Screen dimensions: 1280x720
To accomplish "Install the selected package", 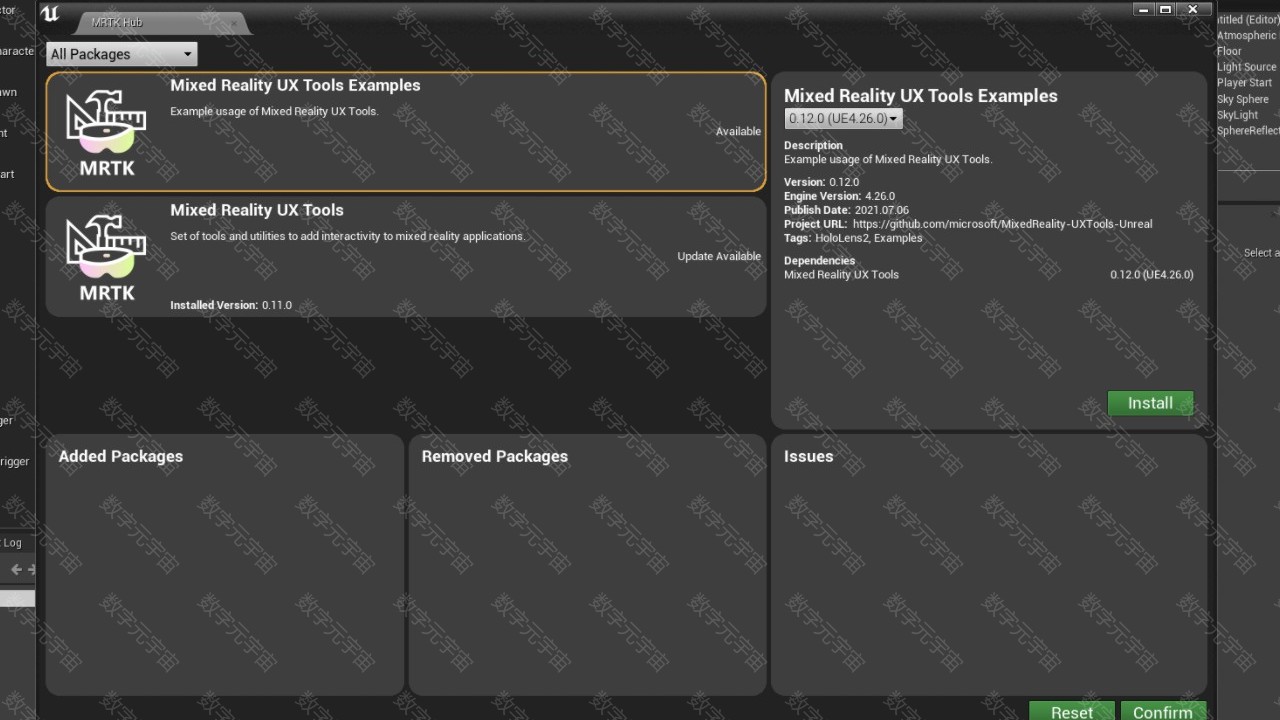I will (1150, 403).
